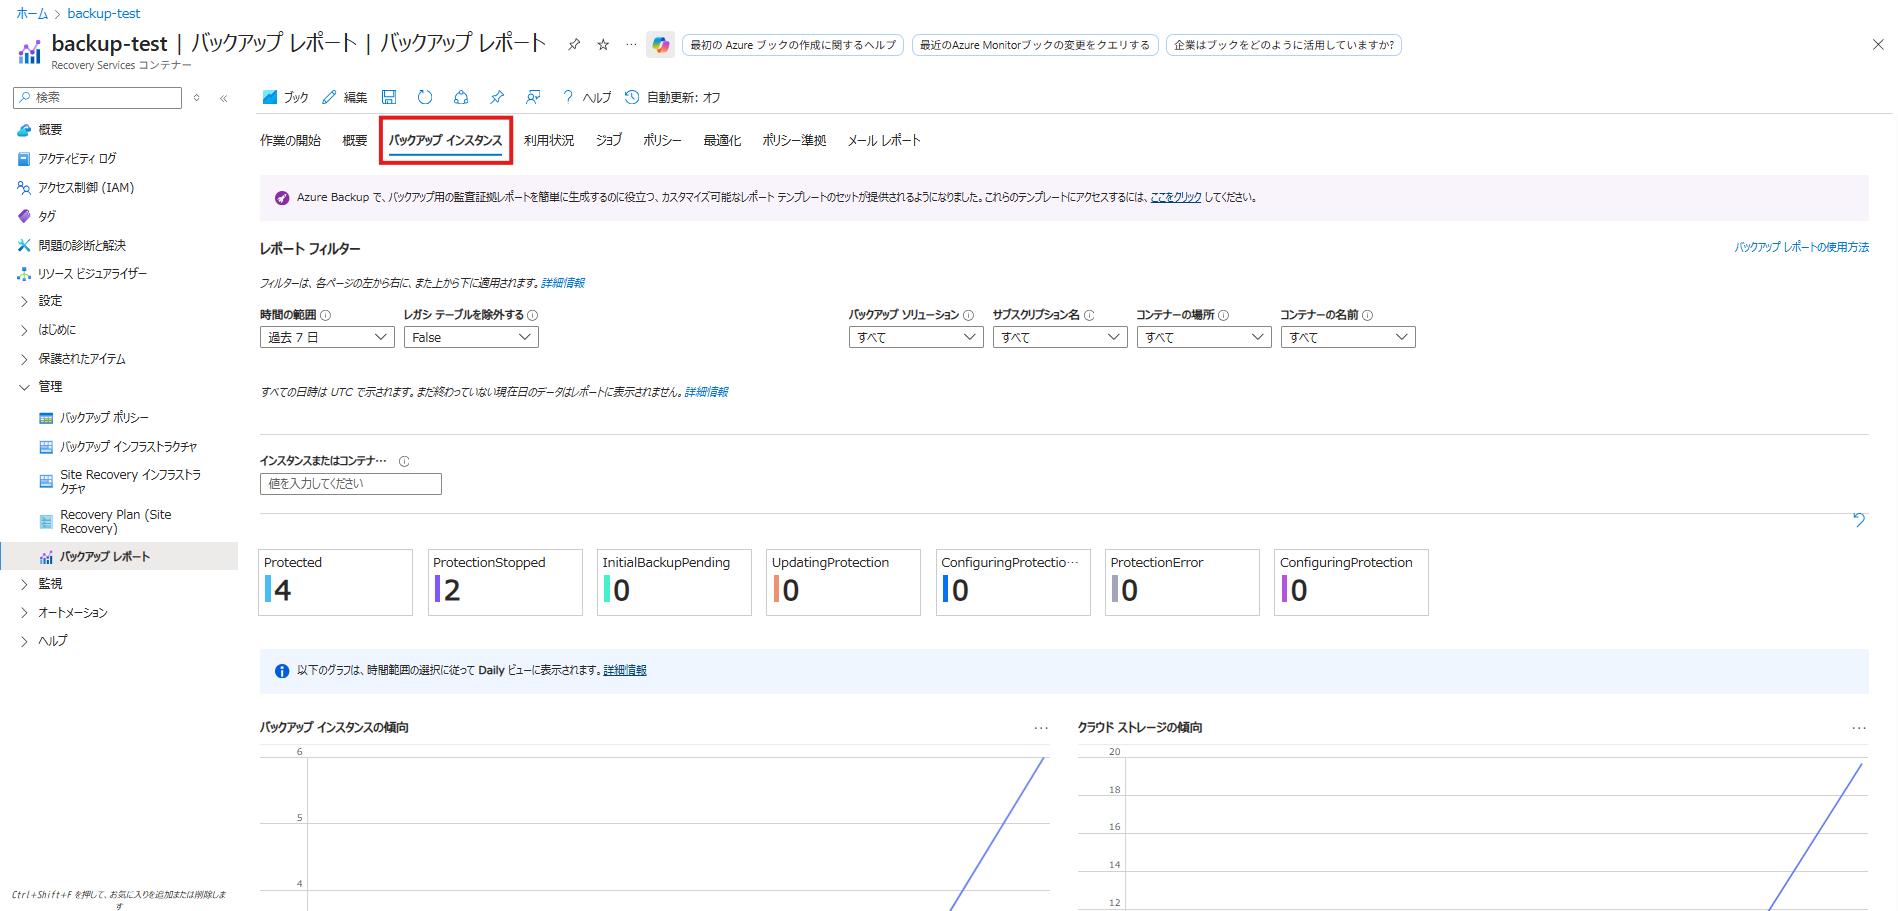Open the Copilot icon in header
1898x911 pixels.
(660, 44)
